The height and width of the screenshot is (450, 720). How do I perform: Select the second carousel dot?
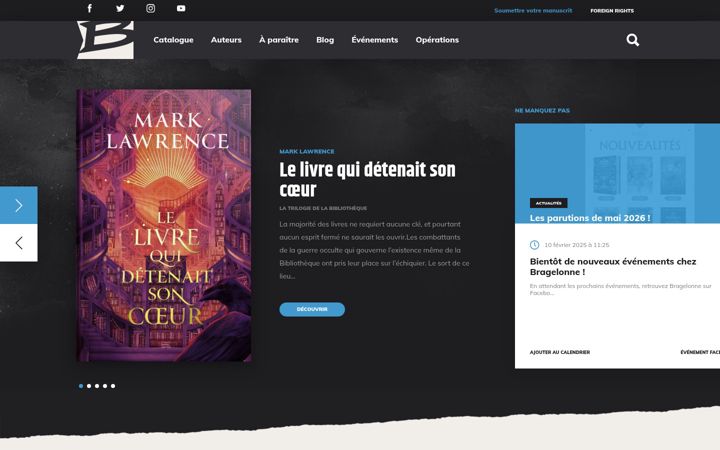[x=89, y=386]
